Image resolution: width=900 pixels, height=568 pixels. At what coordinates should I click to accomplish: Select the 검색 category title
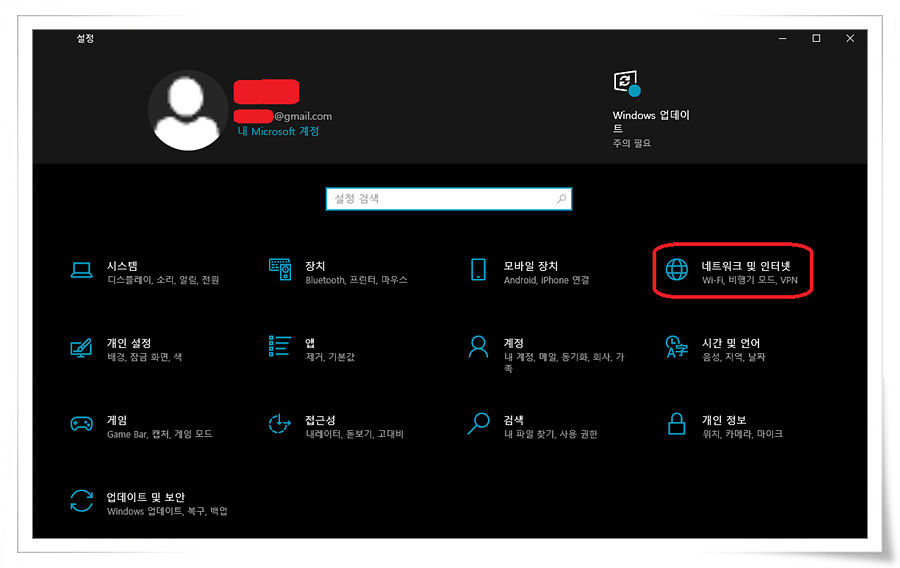[514, 421]
